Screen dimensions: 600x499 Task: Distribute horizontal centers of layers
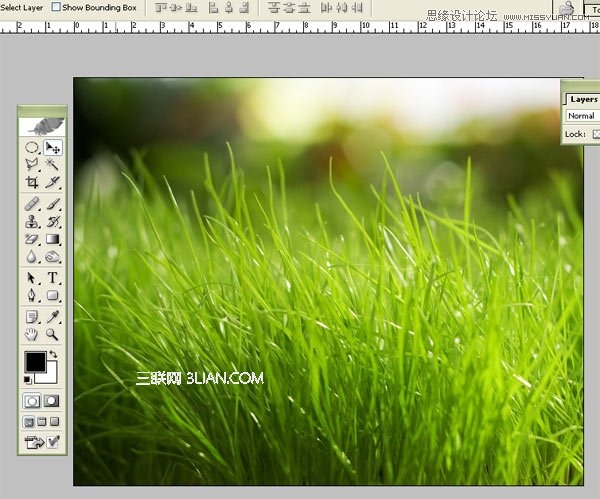(x=341, y=7)
